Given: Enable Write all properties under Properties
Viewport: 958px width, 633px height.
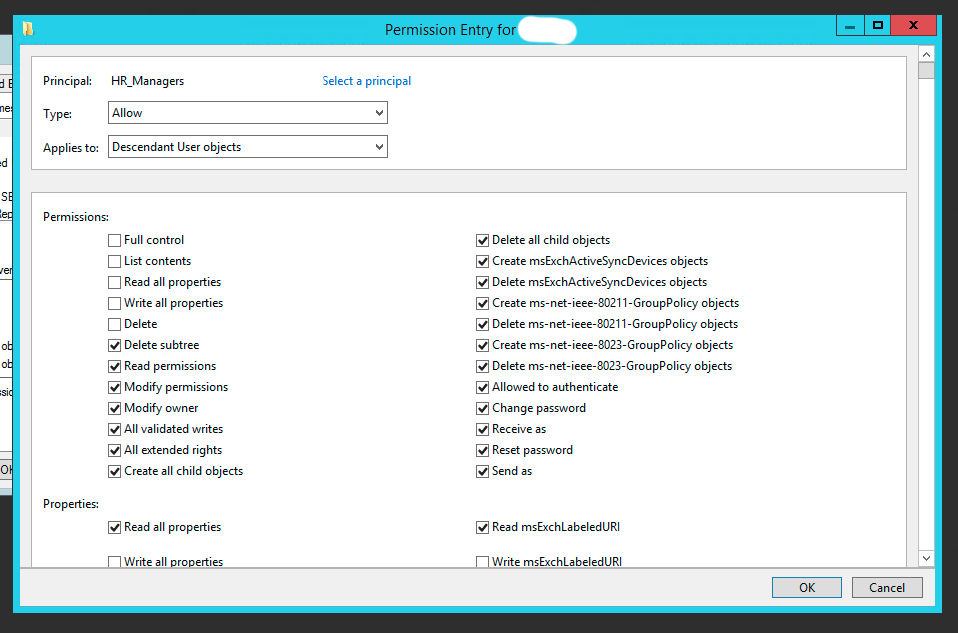Looking at the screenshot, I should coord(115,562).
